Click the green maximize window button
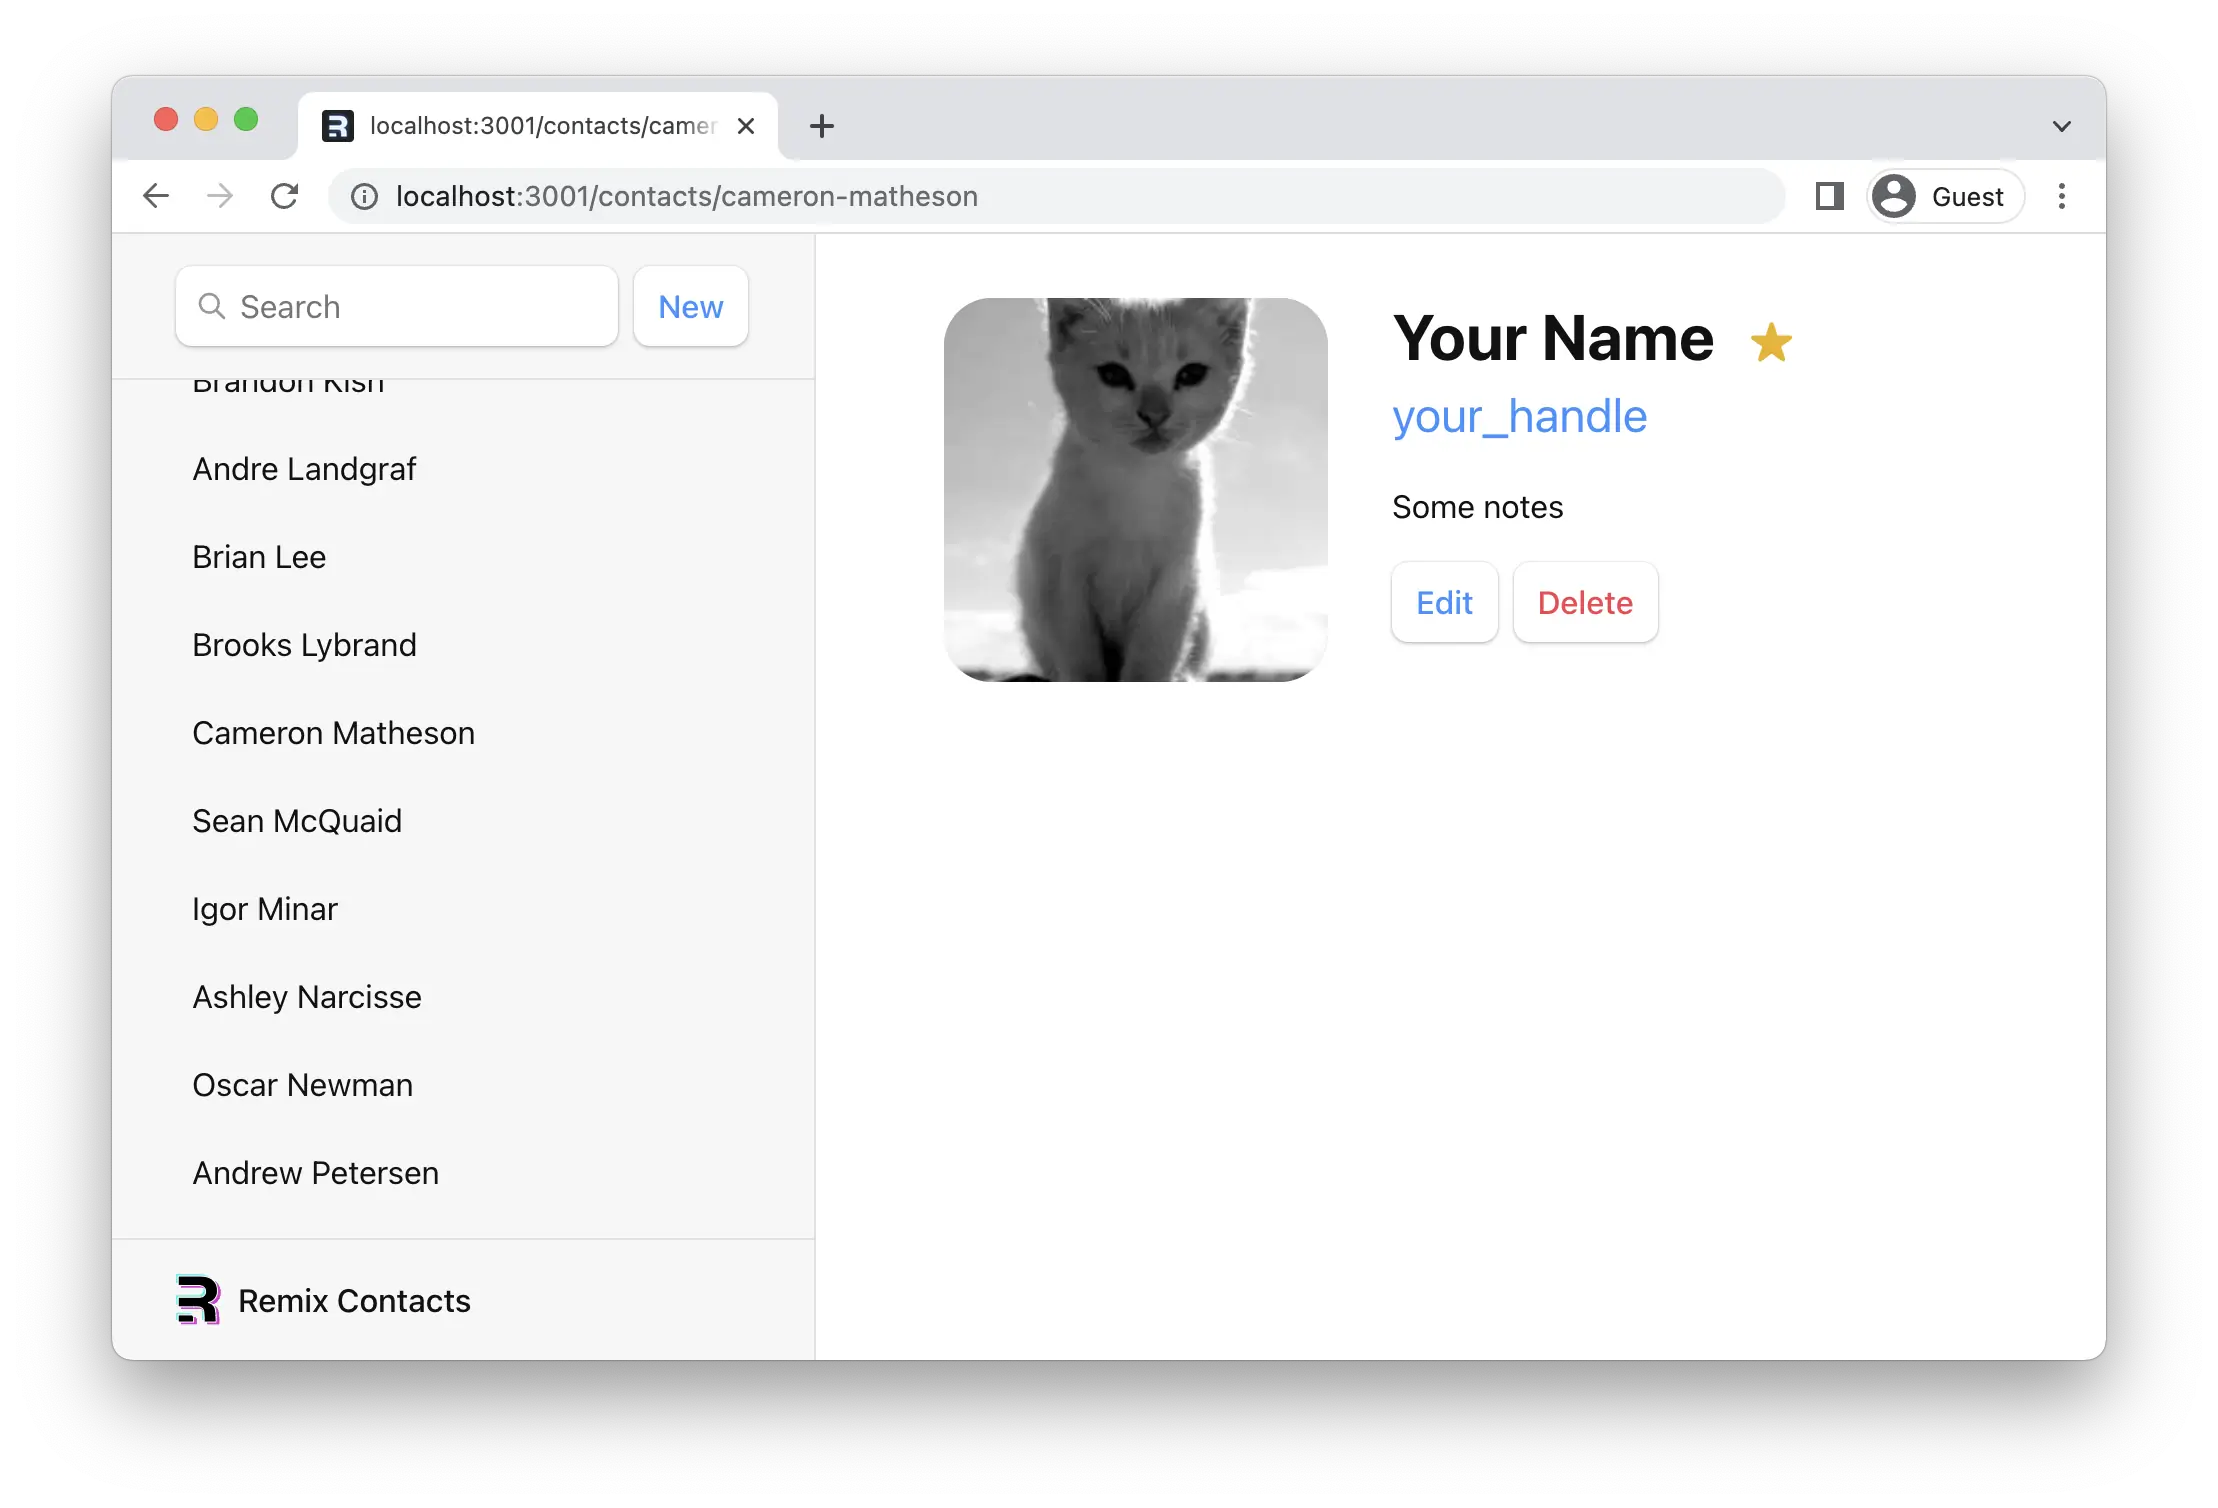 tap(246, 120)
